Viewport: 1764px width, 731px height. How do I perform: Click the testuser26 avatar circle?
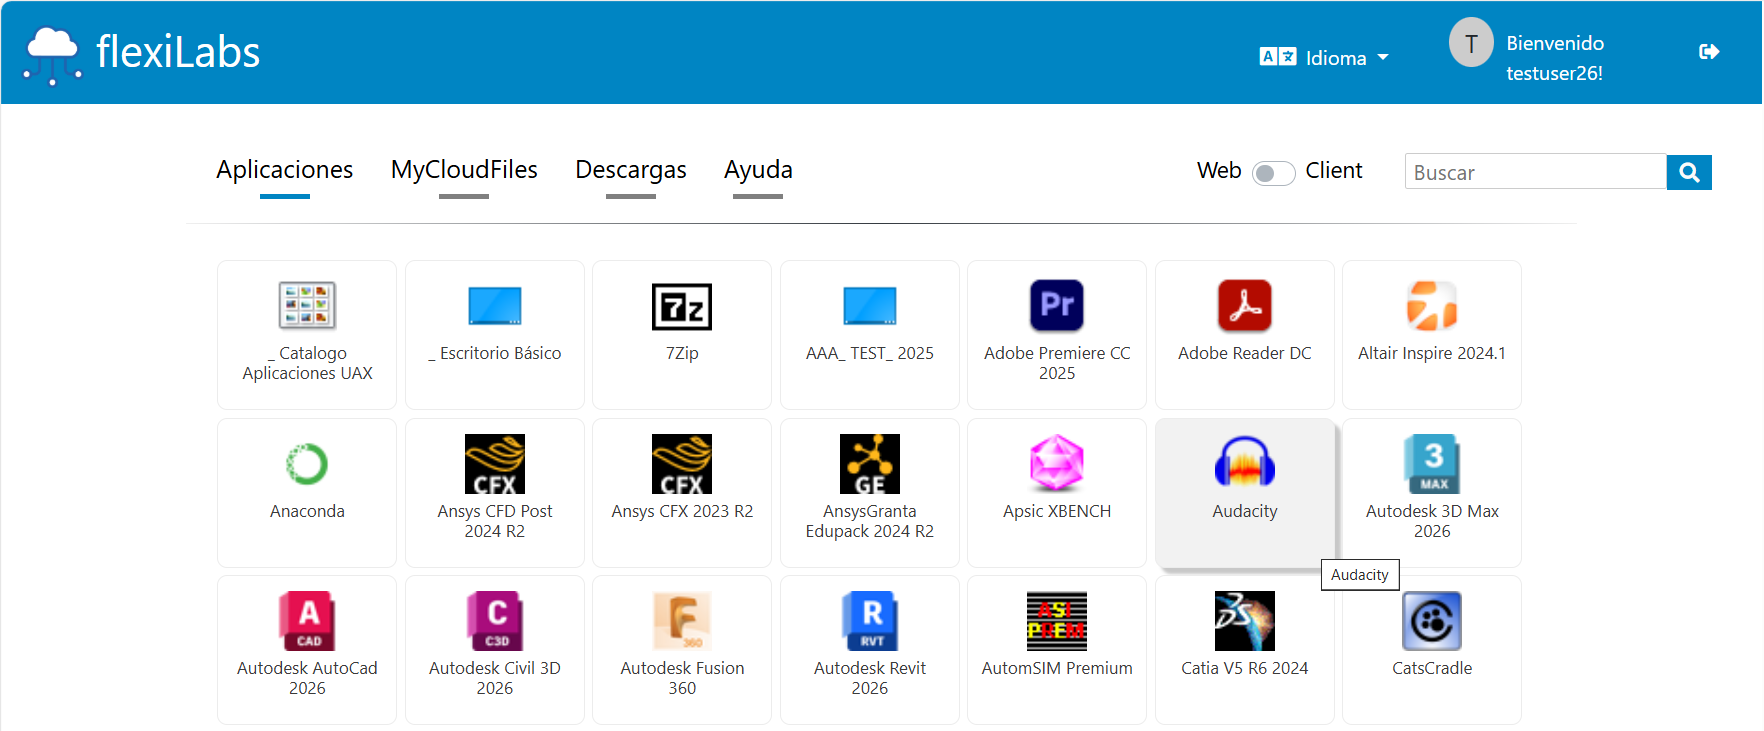point(1470,43)
